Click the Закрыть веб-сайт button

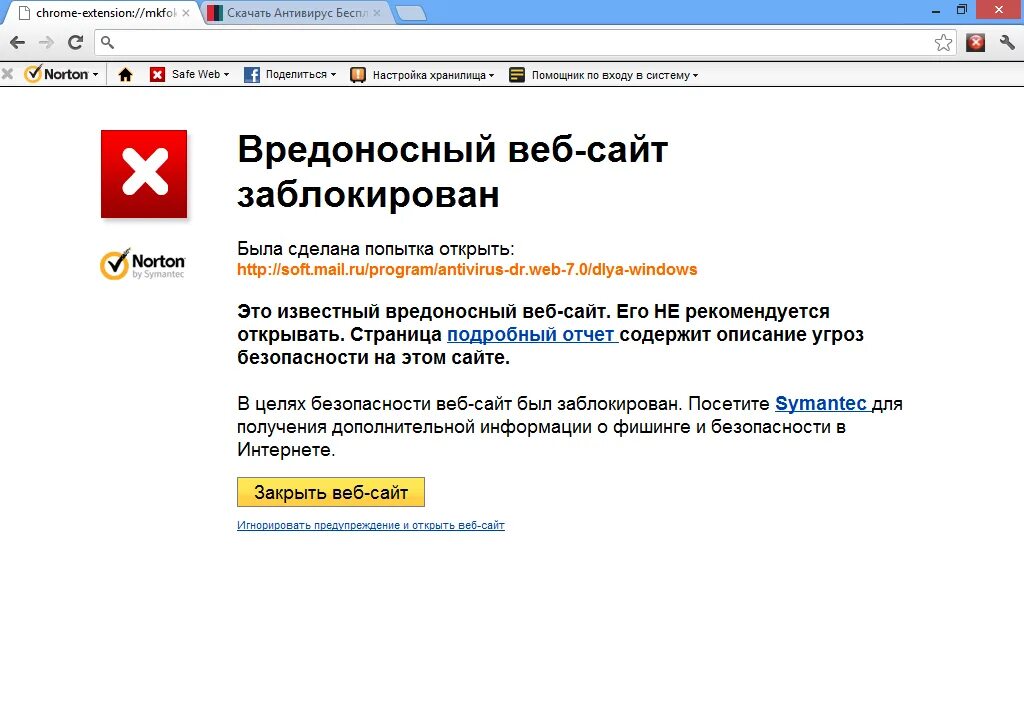[x=330, y=492]
